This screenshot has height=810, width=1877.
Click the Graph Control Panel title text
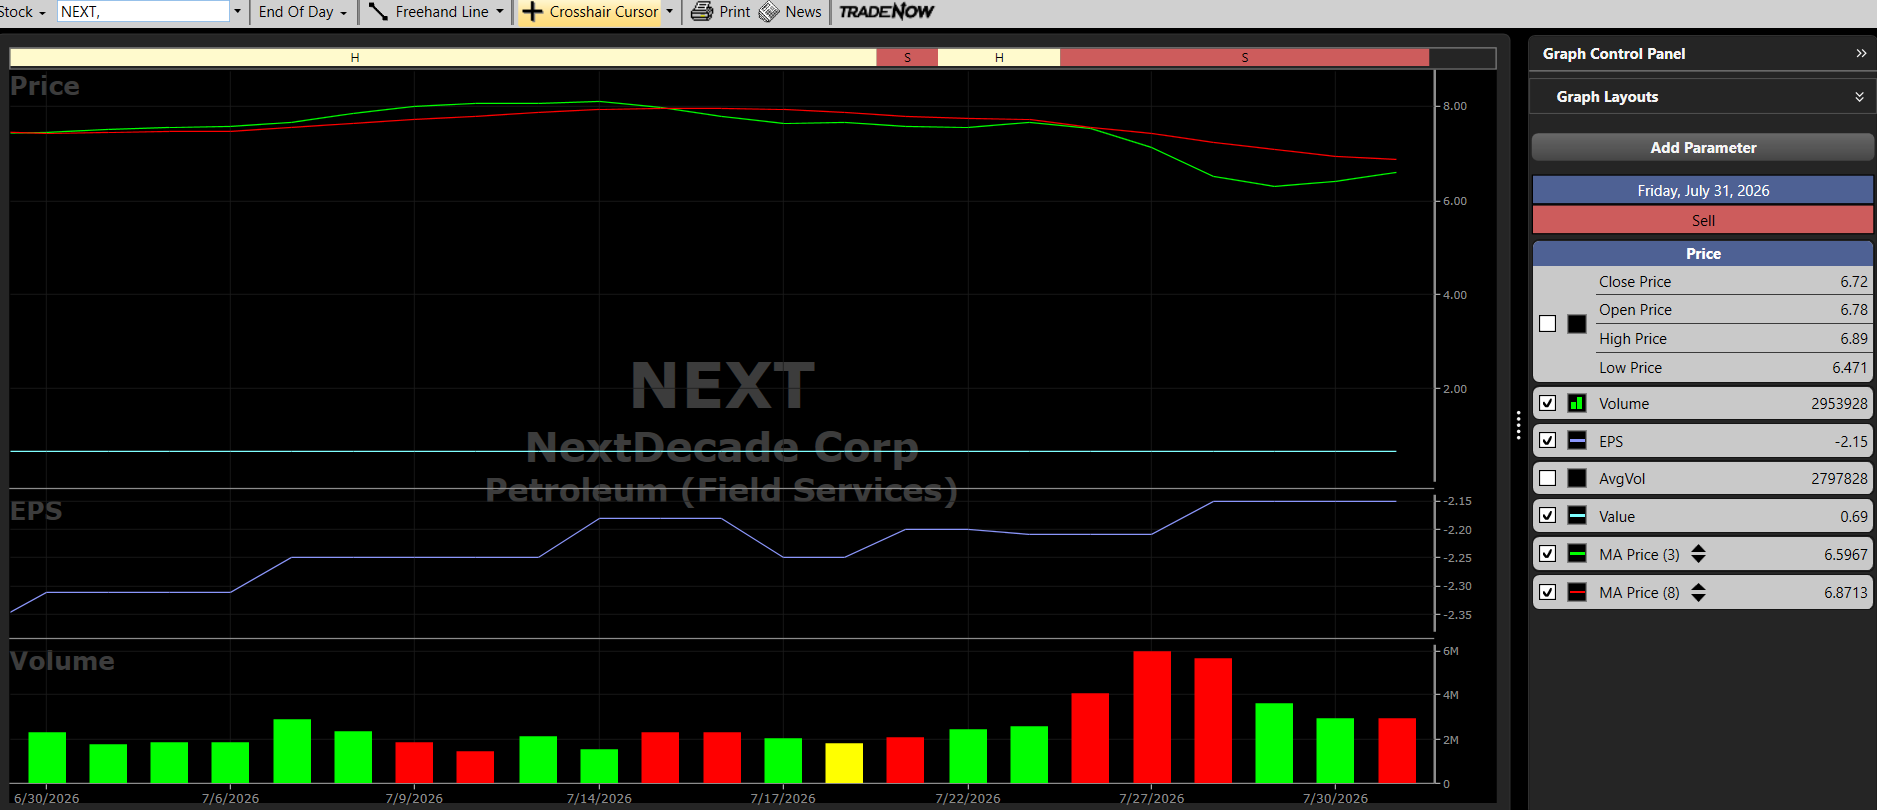point(1614,54)
